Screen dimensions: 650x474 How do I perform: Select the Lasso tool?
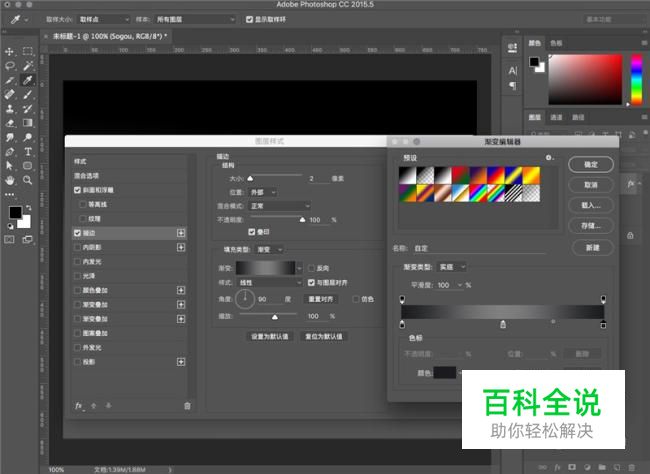tap(9, 66)
